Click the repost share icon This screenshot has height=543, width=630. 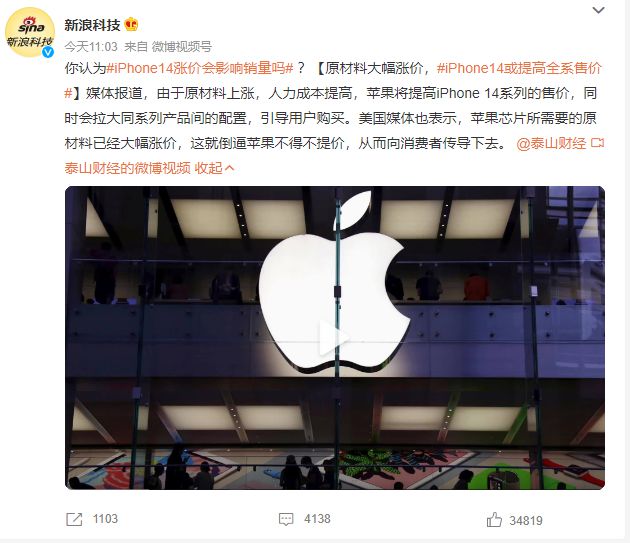pos(74,519)
